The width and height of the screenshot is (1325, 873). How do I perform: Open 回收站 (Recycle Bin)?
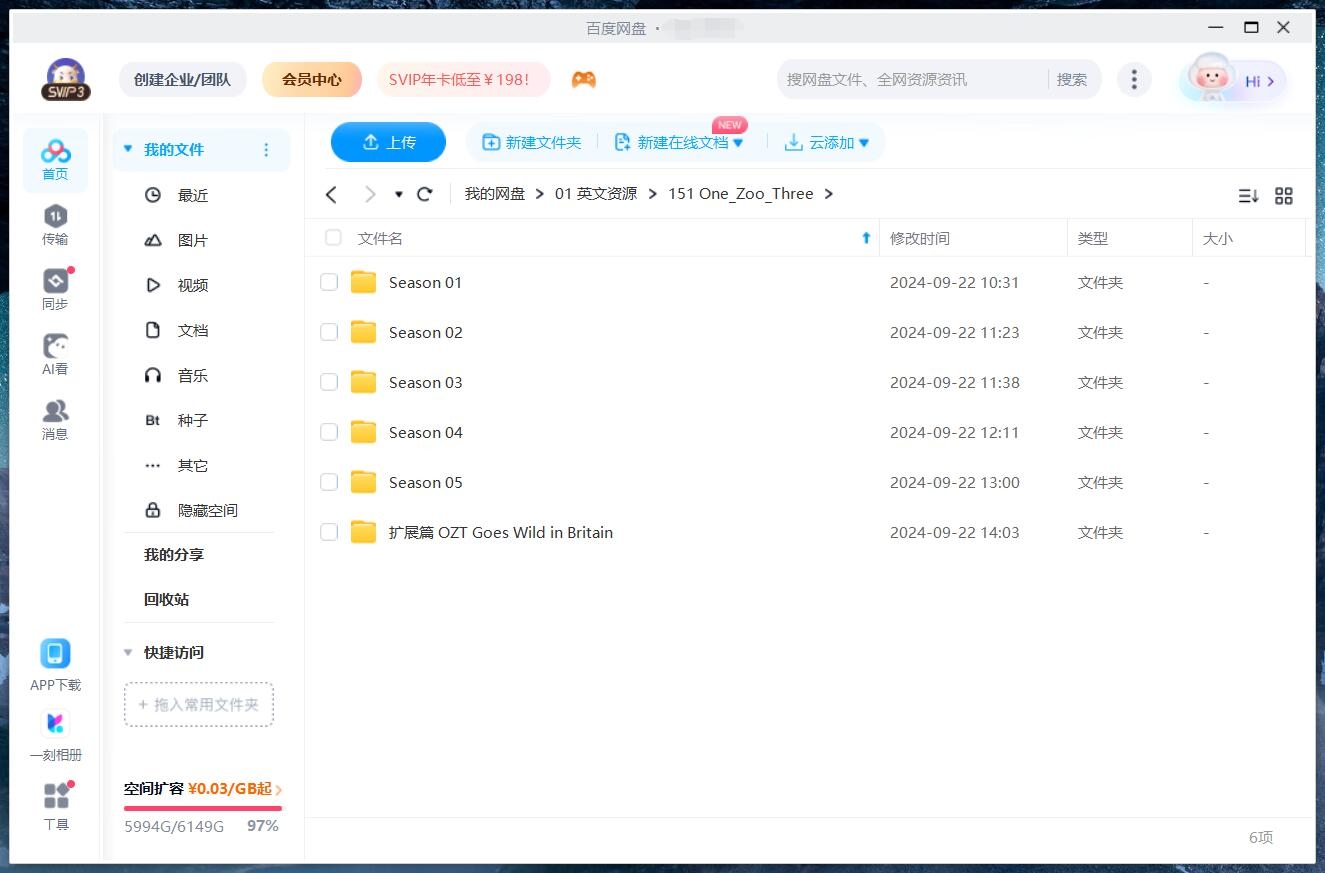coord(163,599)
